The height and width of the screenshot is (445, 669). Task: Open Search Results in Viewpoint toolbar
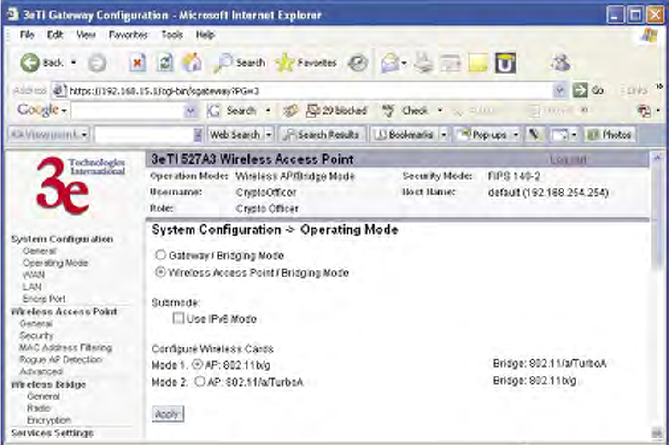click(322, 135)
